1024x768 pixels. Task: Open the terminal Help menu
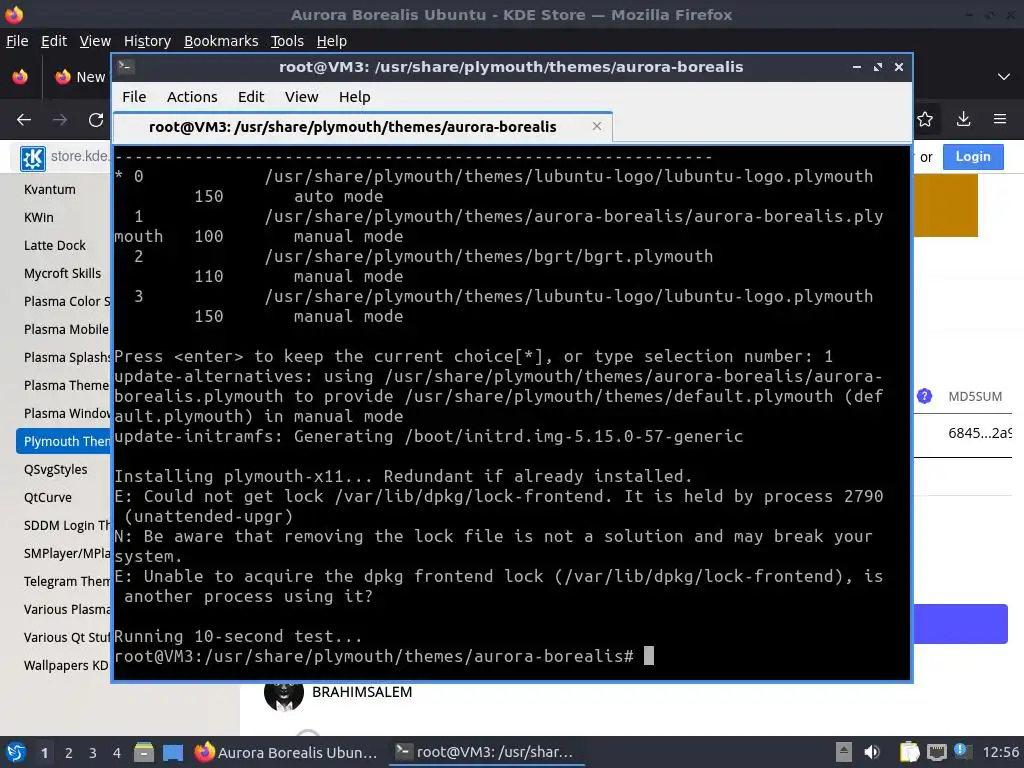(x=355, y=97)
